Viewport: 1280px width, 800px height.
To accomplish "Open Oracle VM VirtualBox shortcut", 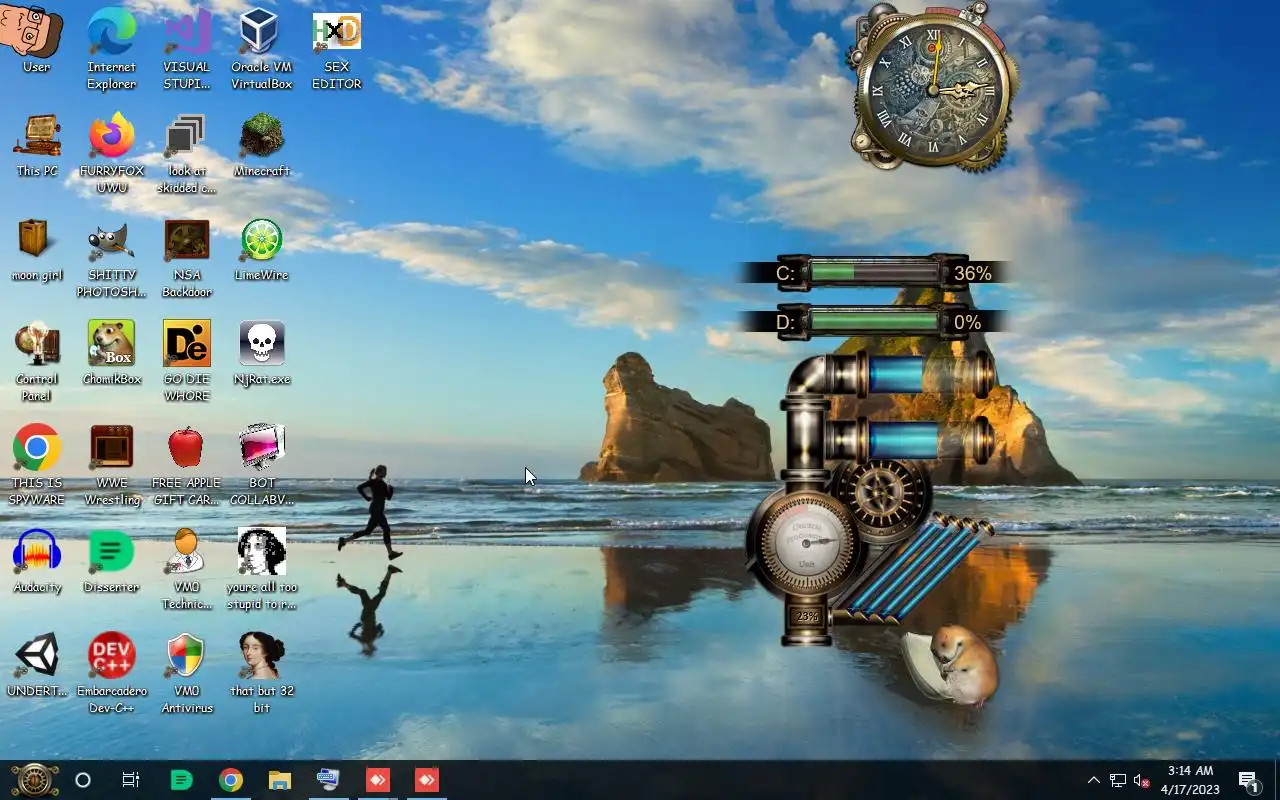I will (261, 50).
